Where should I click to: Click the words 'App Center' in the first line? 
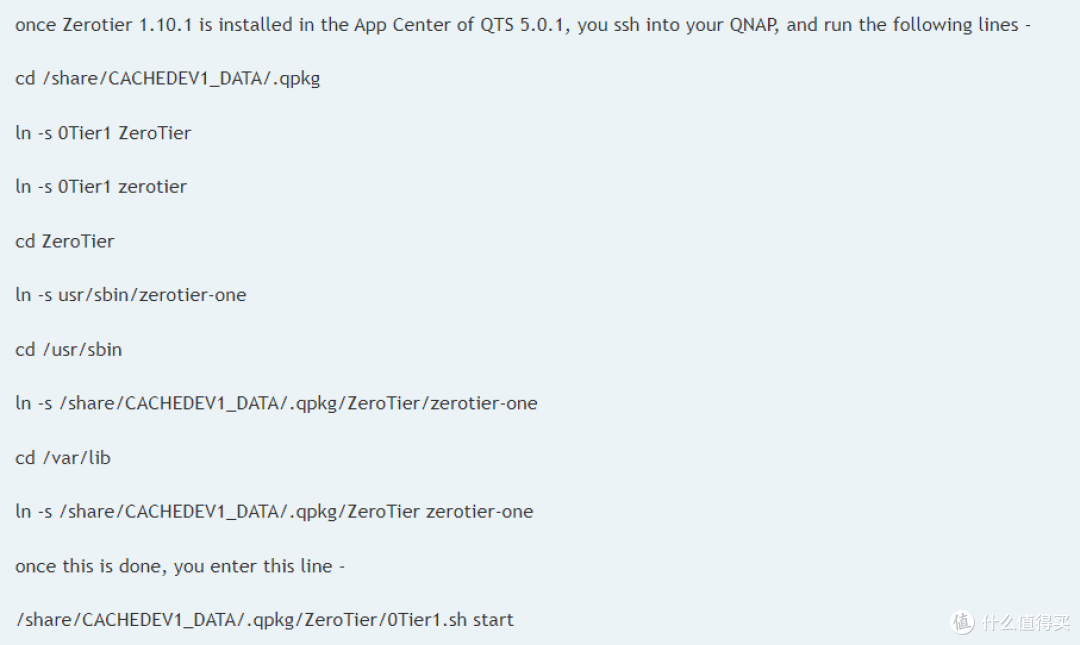[403, 25]
